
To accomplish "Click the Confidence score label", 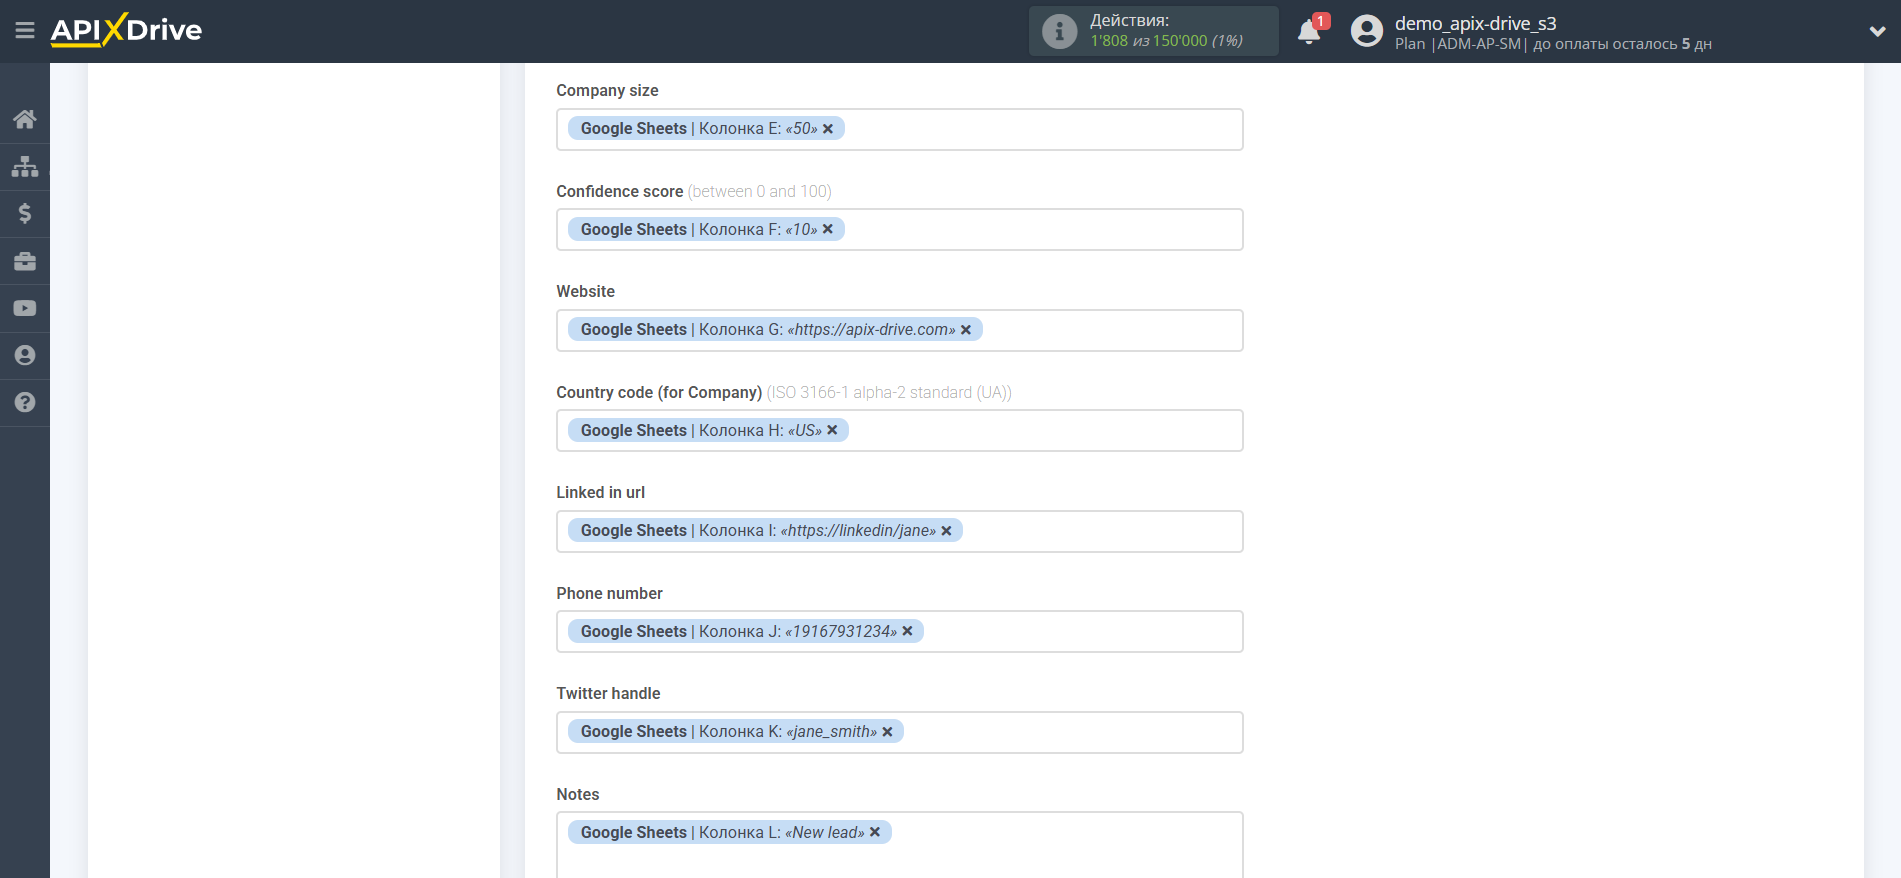I will (x=620, y=191).
